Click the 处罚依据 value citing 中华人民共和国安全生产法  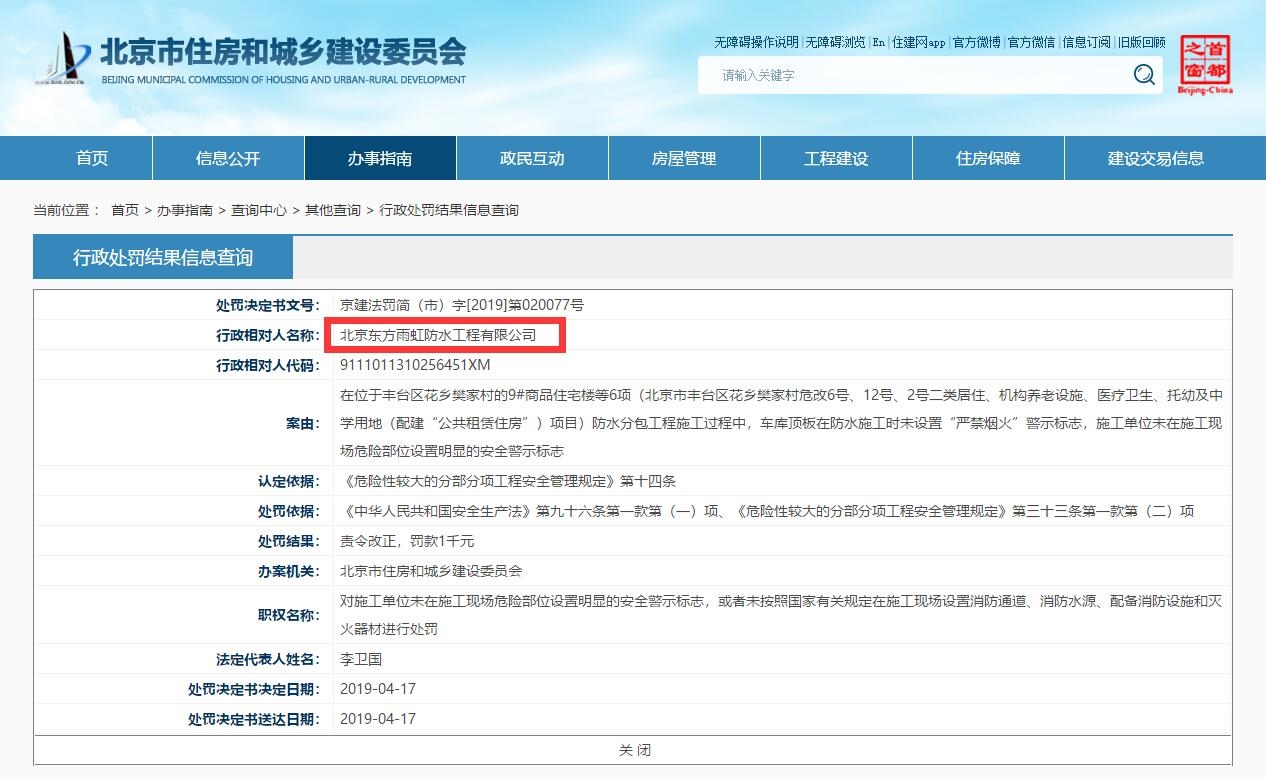pos(767,511)
